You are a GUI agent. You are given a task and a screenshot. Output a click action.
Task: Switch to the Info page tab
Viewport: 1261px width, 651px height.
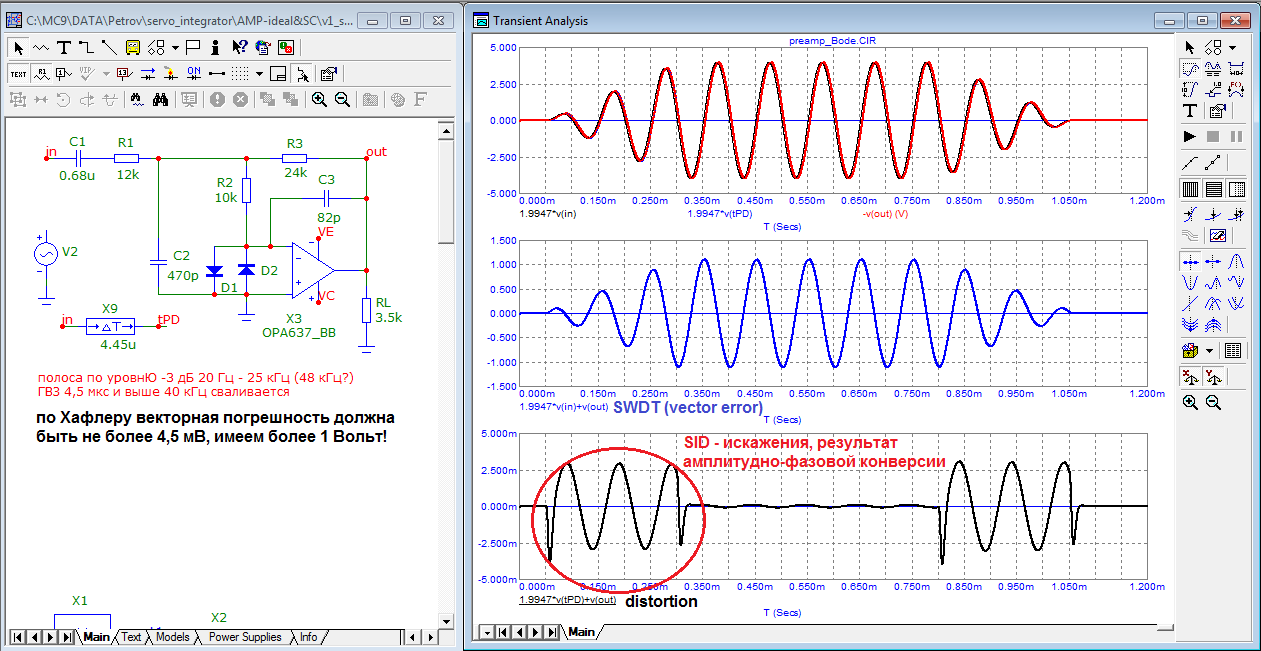point(308,637)
